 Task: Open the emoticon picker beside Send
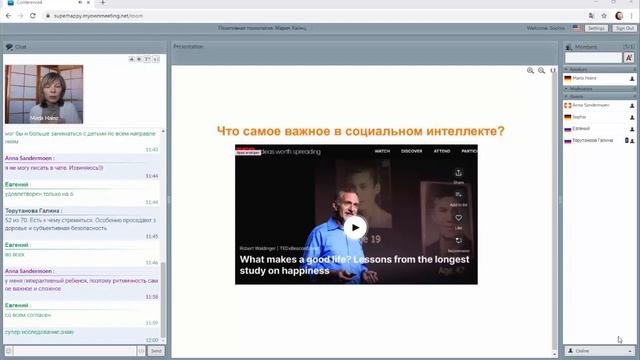tap(141, 351)
